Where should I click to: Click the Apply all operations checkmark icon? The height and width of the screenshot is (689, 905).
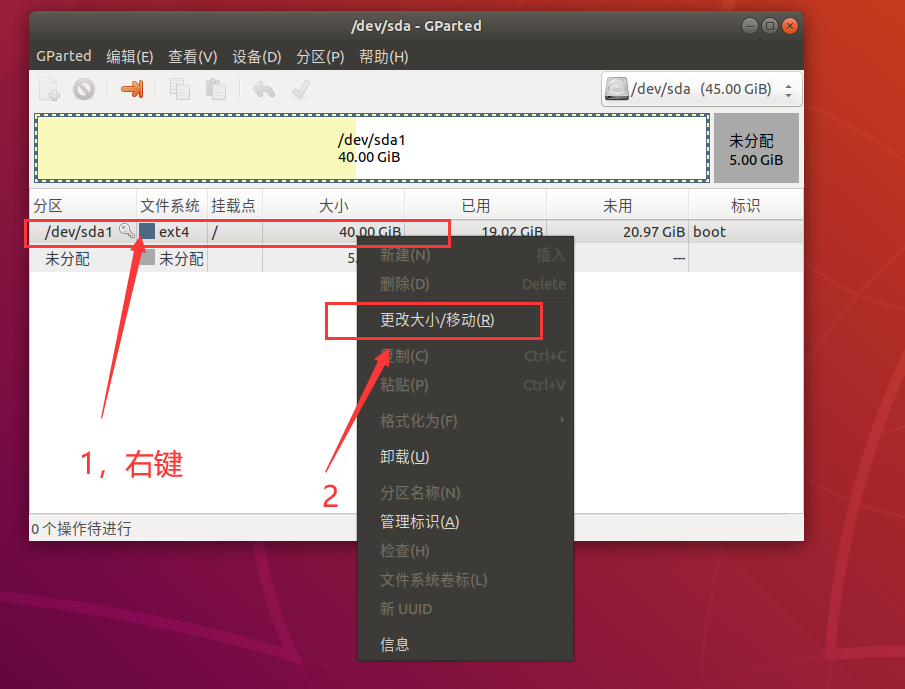[301, 89]
